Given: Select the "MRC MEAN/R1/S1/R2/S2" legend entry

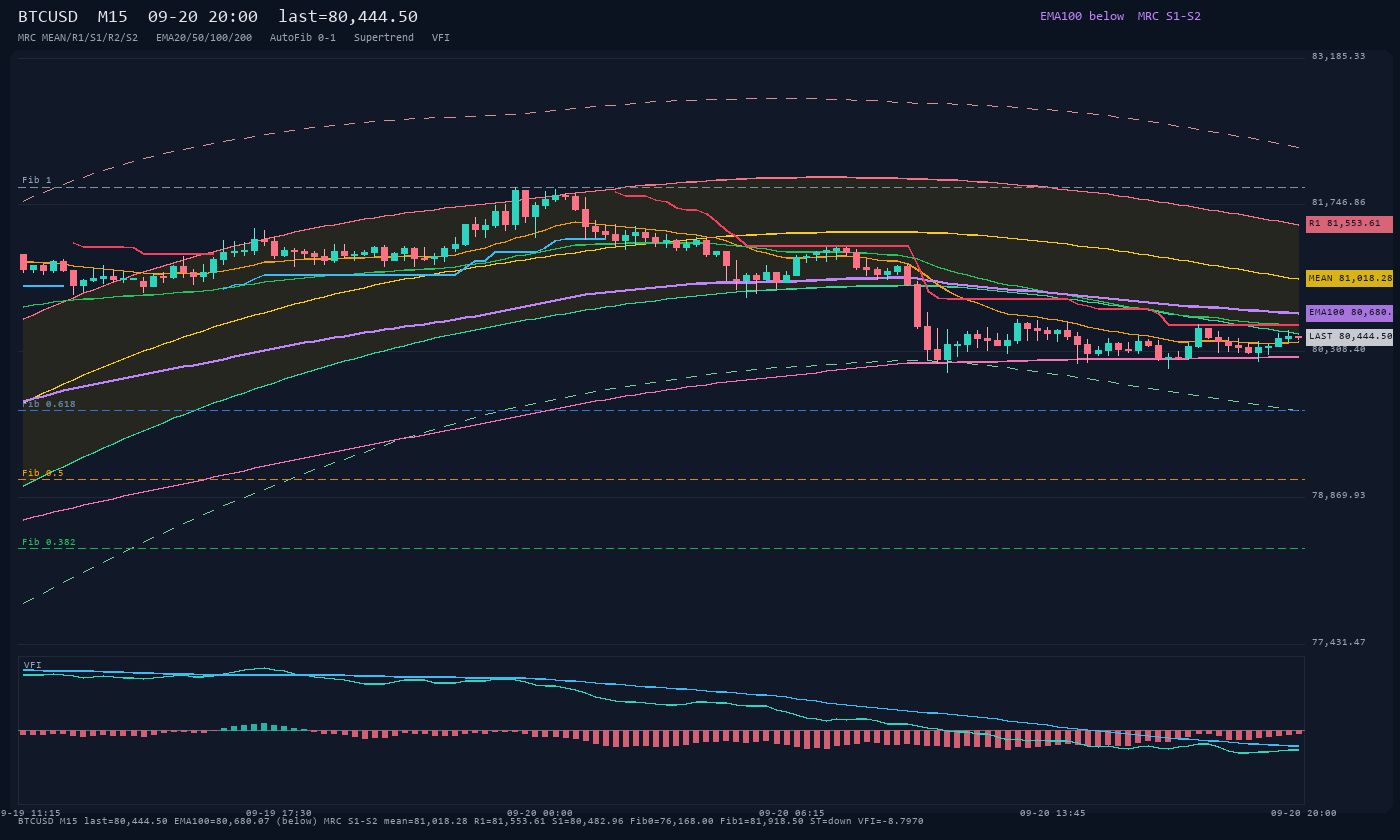Looking at the screenshot, I should [x=78, y=38].
